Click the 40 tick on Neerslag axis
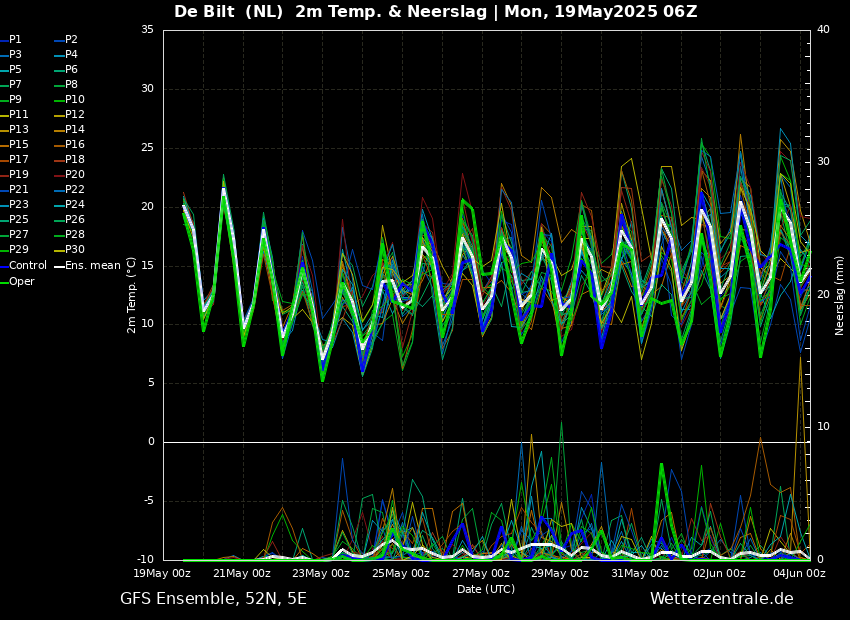Image resolution: width=850 pixels, height=620 pixels. tap(823, 30)
